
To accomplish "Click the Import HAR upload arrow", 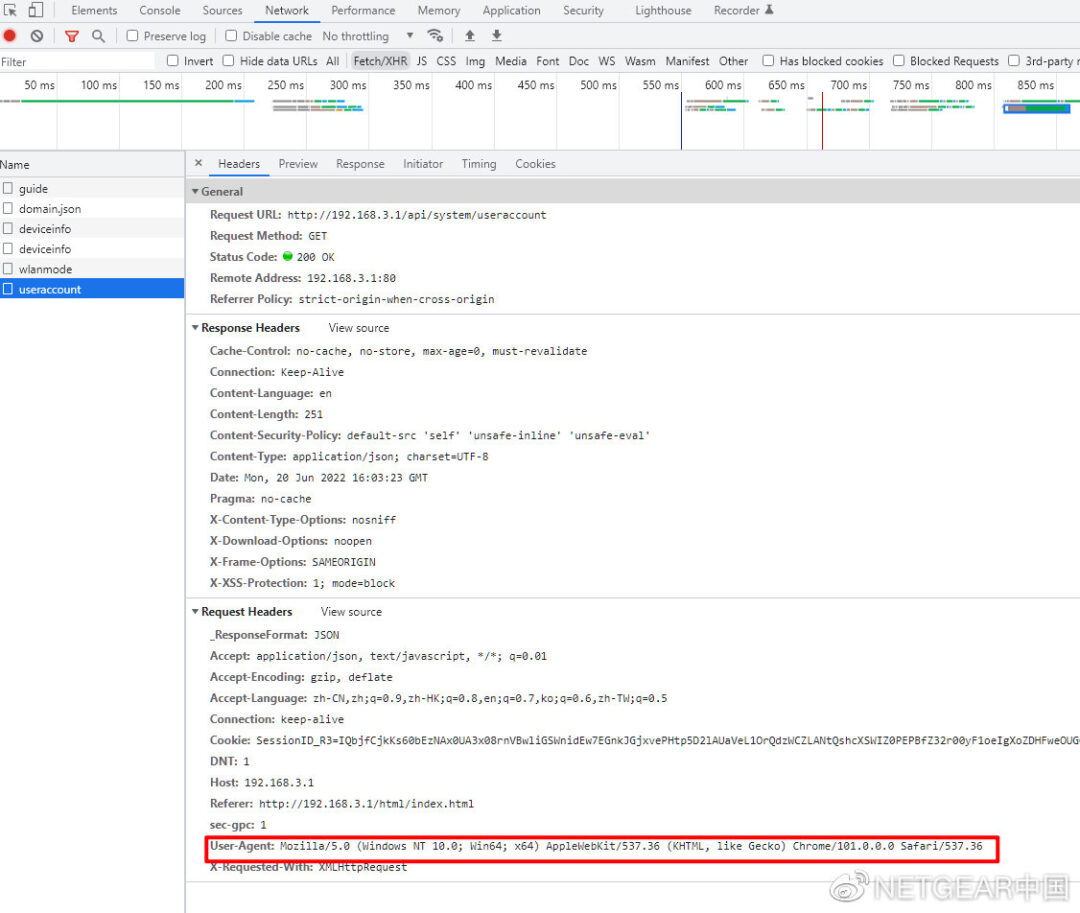I will [x=469, y=36].
